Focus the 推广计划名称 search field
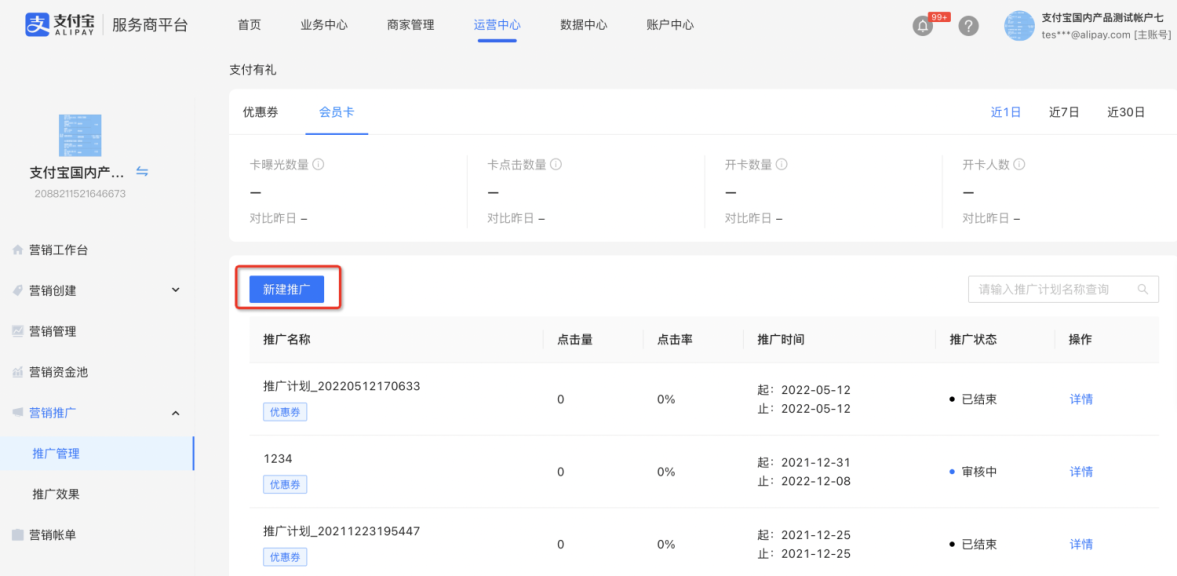 (x=1063, y=289)
